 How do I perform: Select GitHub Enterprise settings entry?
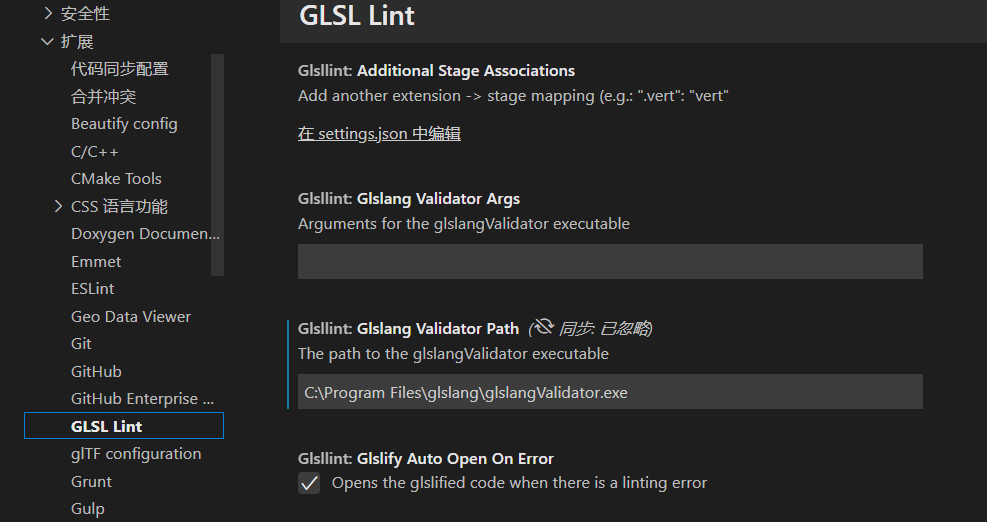tap(143, 399)
